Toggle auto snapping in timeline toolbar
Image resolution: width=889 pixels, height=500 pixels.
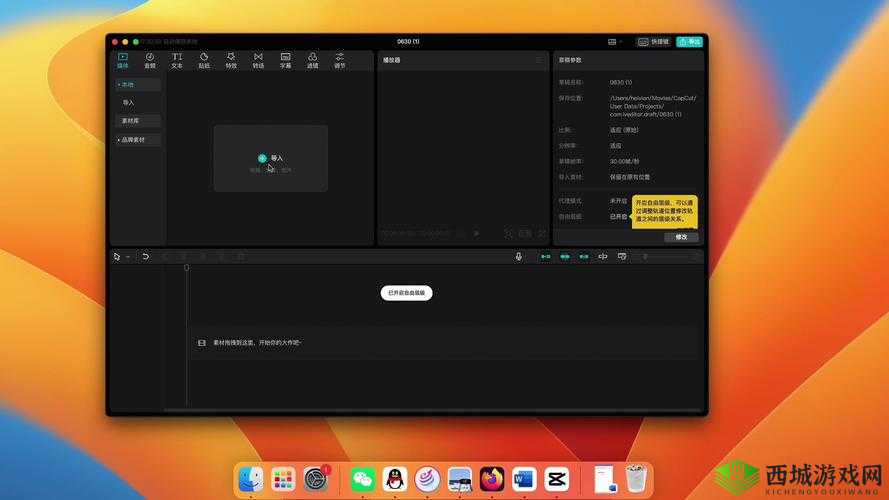[565, 257]
